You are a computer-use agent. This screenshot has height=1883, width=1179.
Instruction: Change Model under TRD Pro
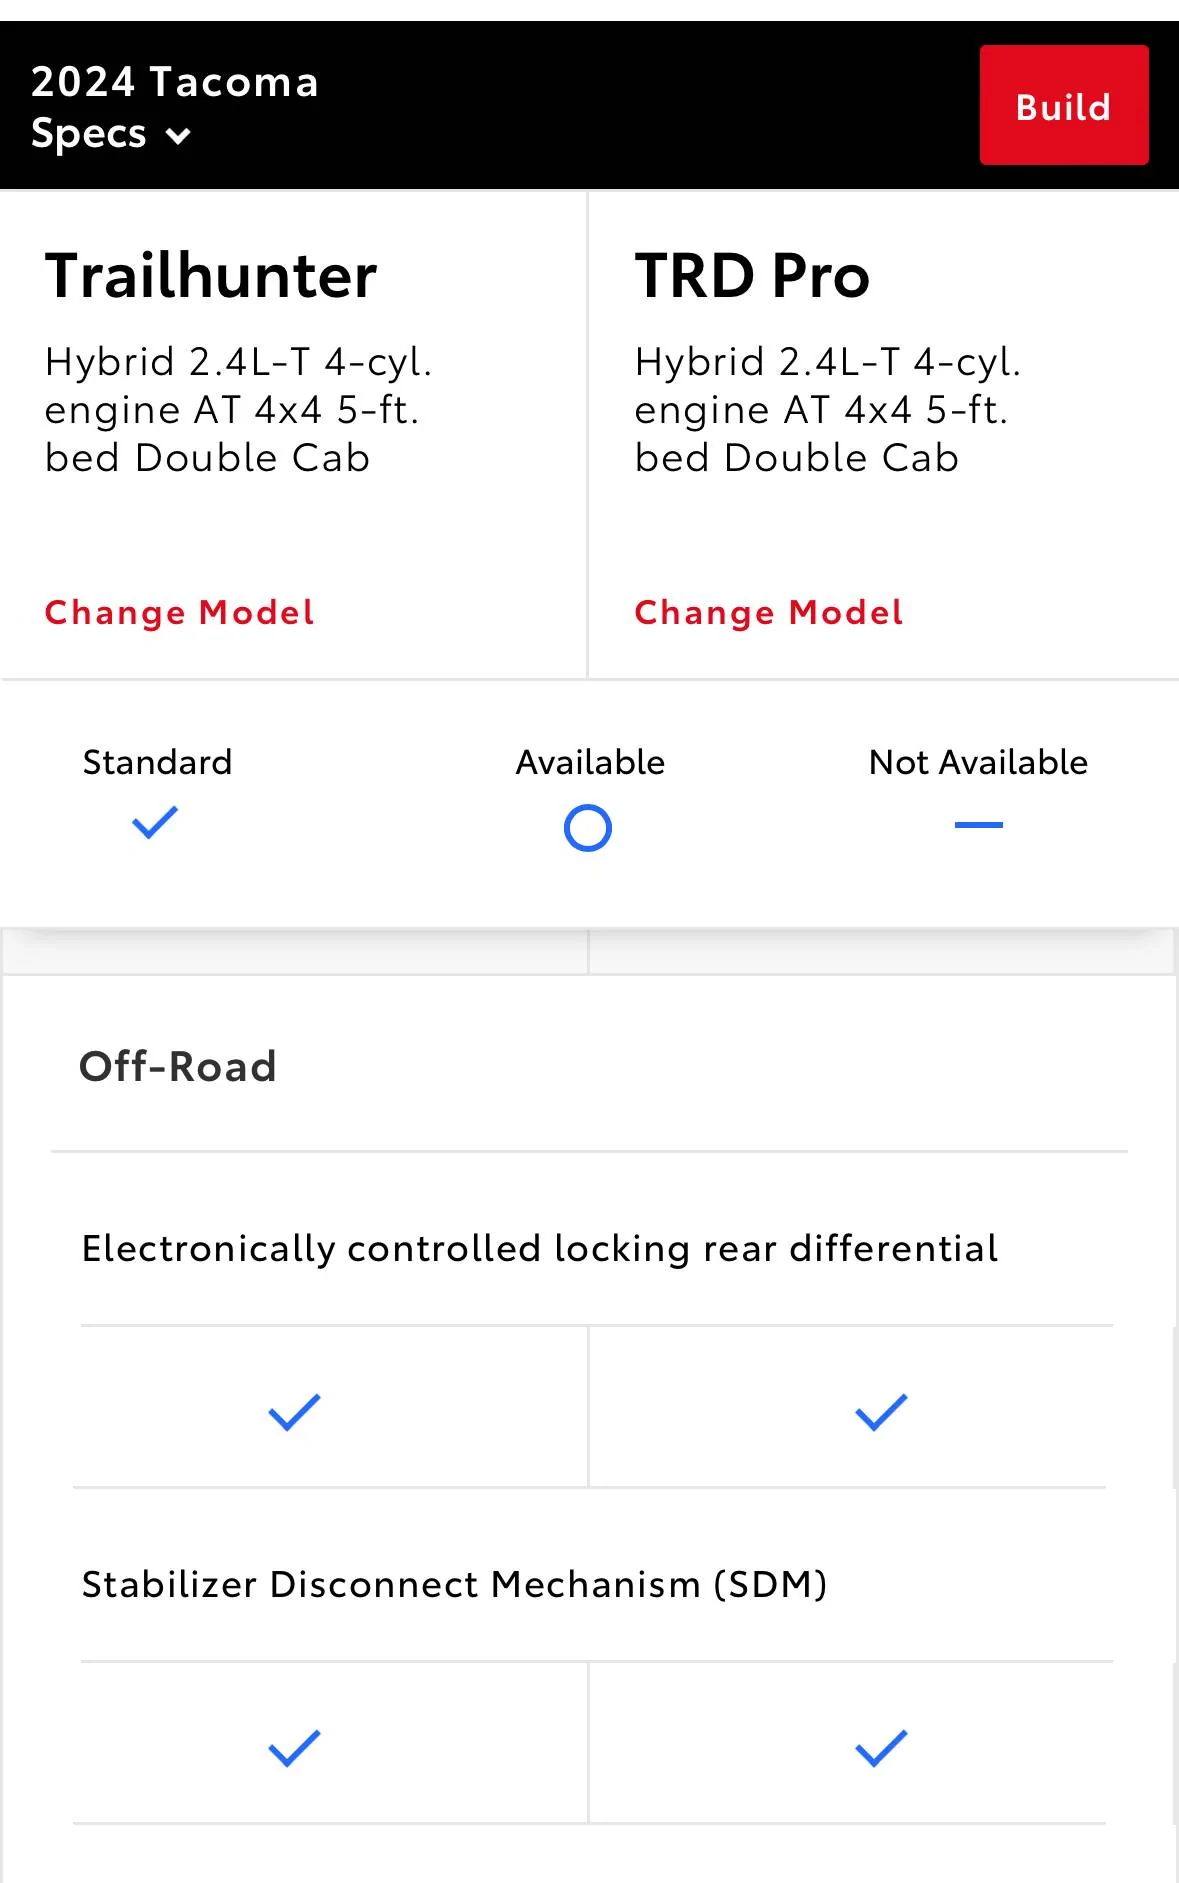pyautogui.click(x=769, y=612)
